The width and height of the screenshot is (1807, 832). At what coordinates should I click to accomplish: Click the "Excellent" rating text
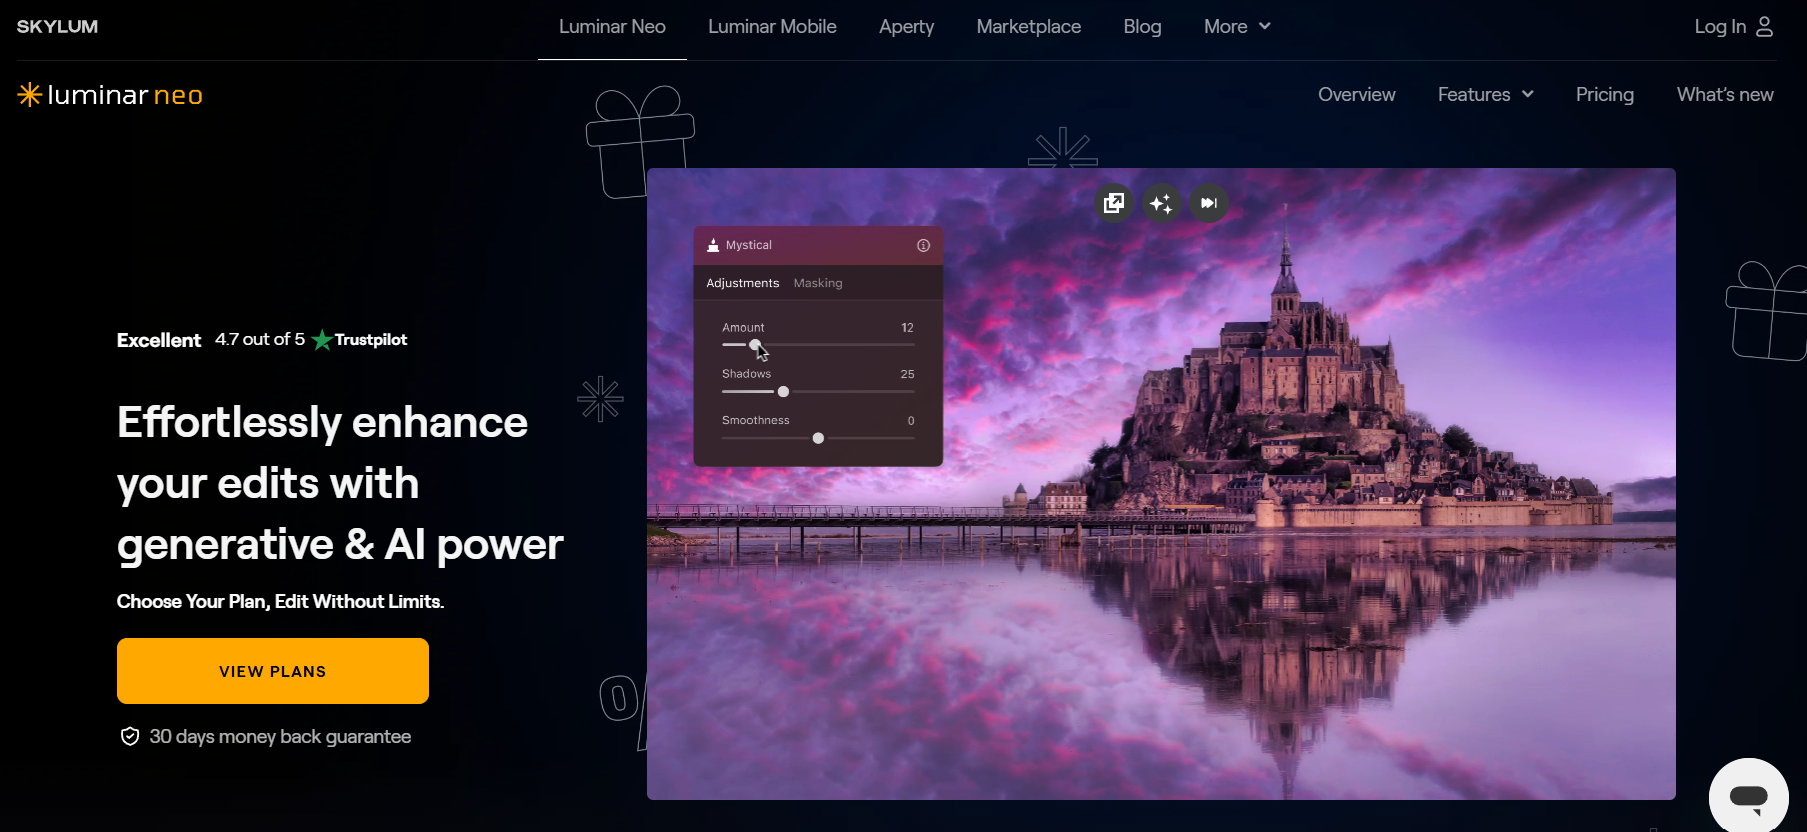tap(159, 340)
